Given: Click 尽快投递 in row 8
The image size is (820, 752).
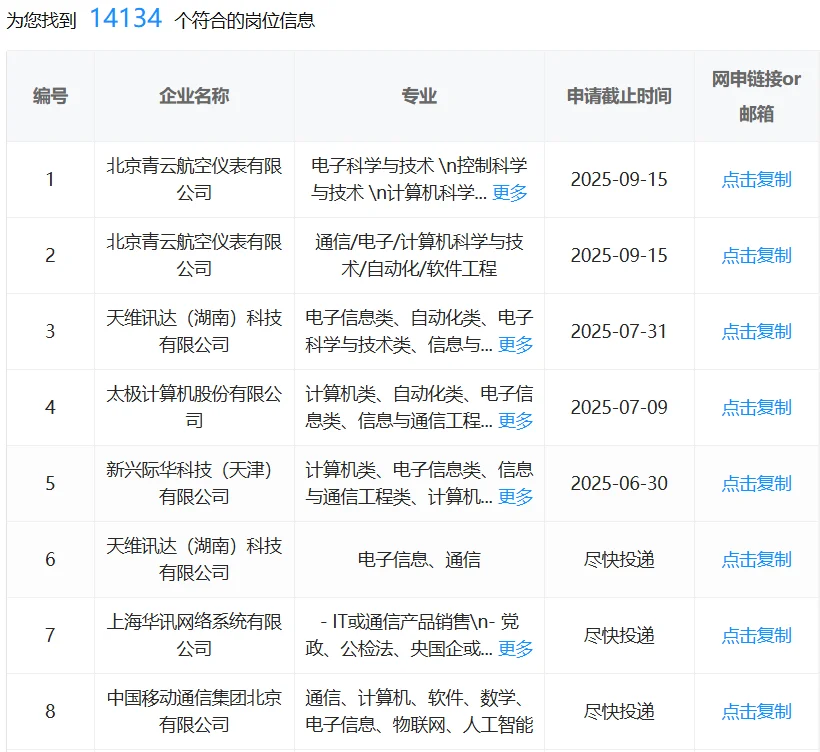Looking at the screenshot, I should (619, 711).
